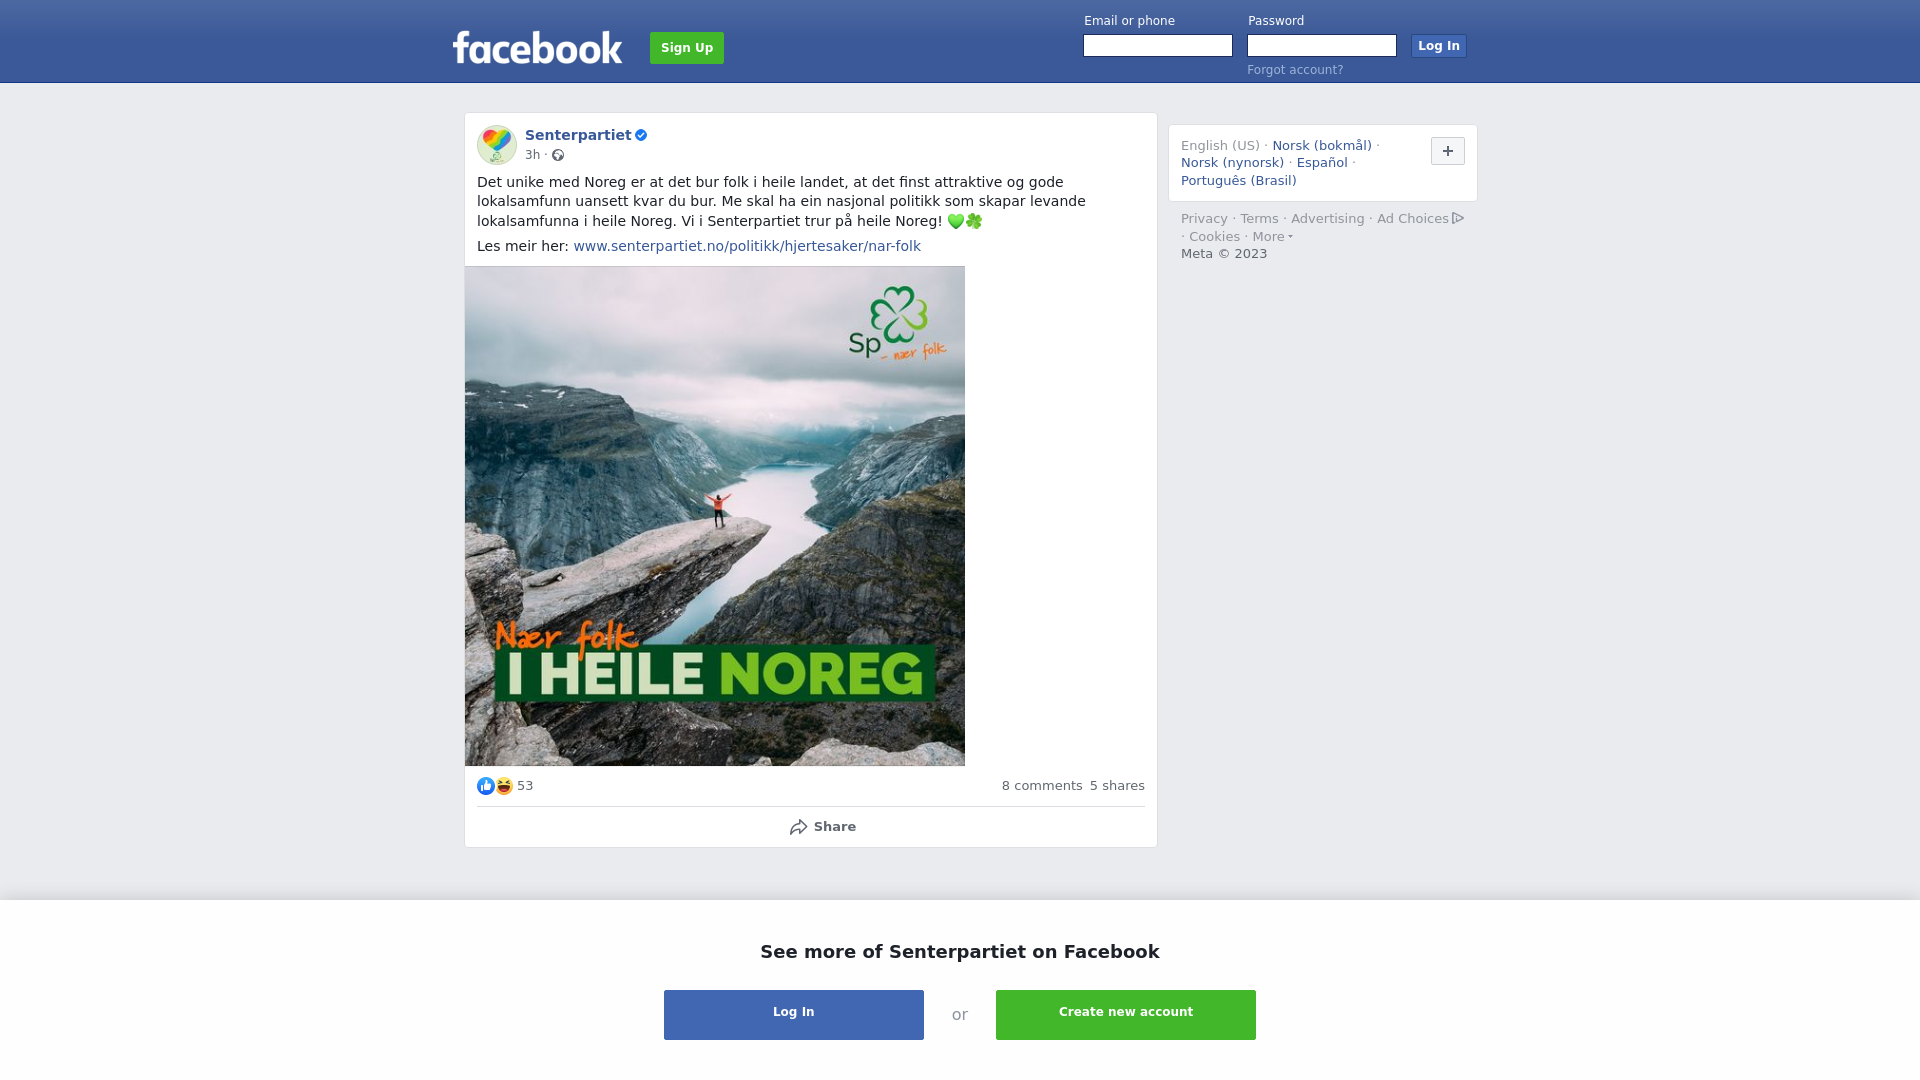Screen dimensions: 1920x1080
Task: Open the 8 comments link
Action: point(1042,786)
